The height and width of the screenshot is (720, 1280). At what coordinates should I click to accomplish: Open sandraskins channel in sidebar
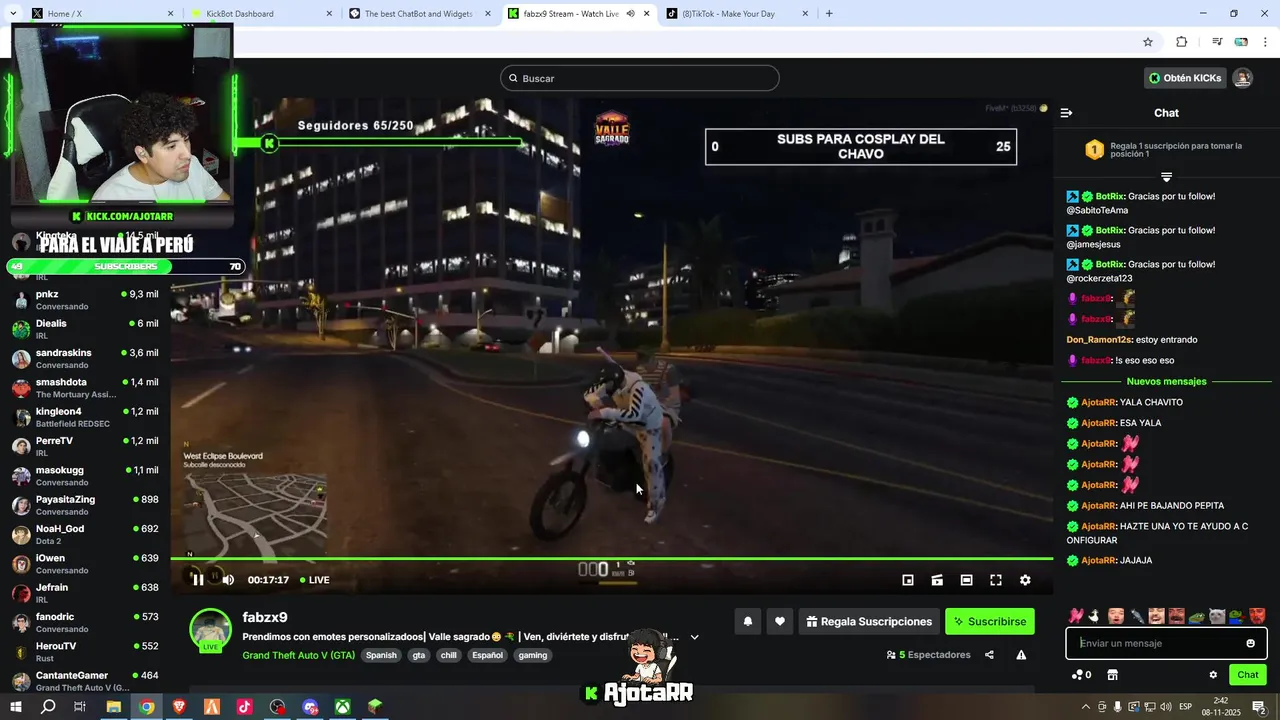[x=85, y=358]
